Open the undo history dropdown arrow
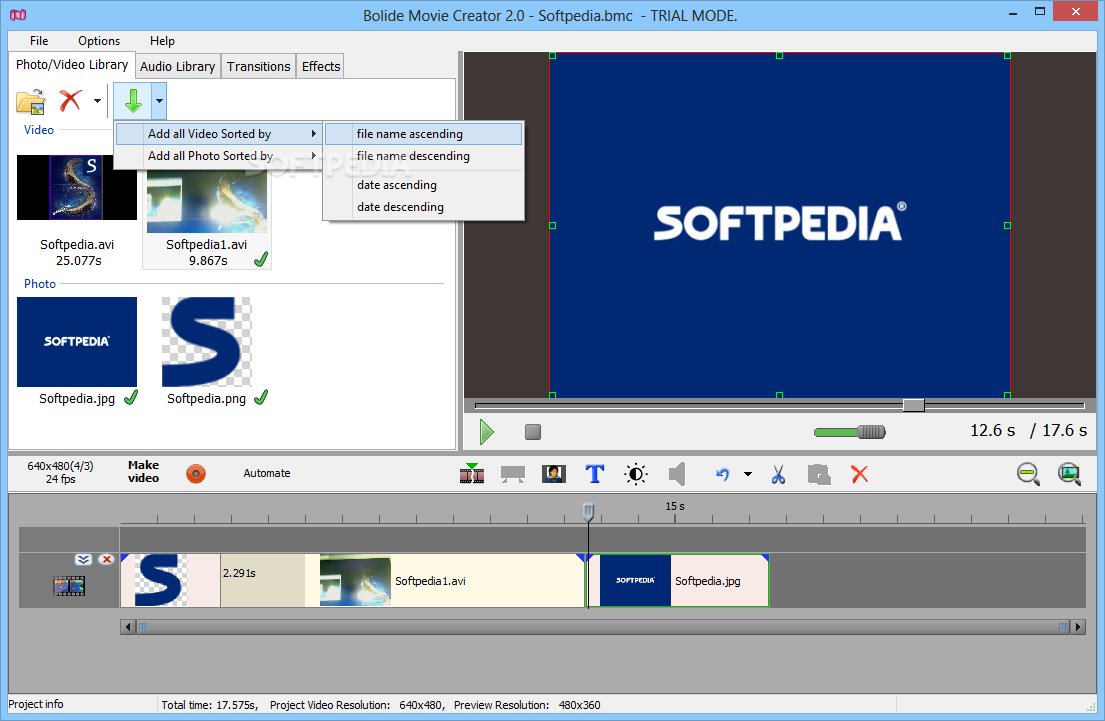Viewport: 1105px width, 721px height. [x=748, y=474]
